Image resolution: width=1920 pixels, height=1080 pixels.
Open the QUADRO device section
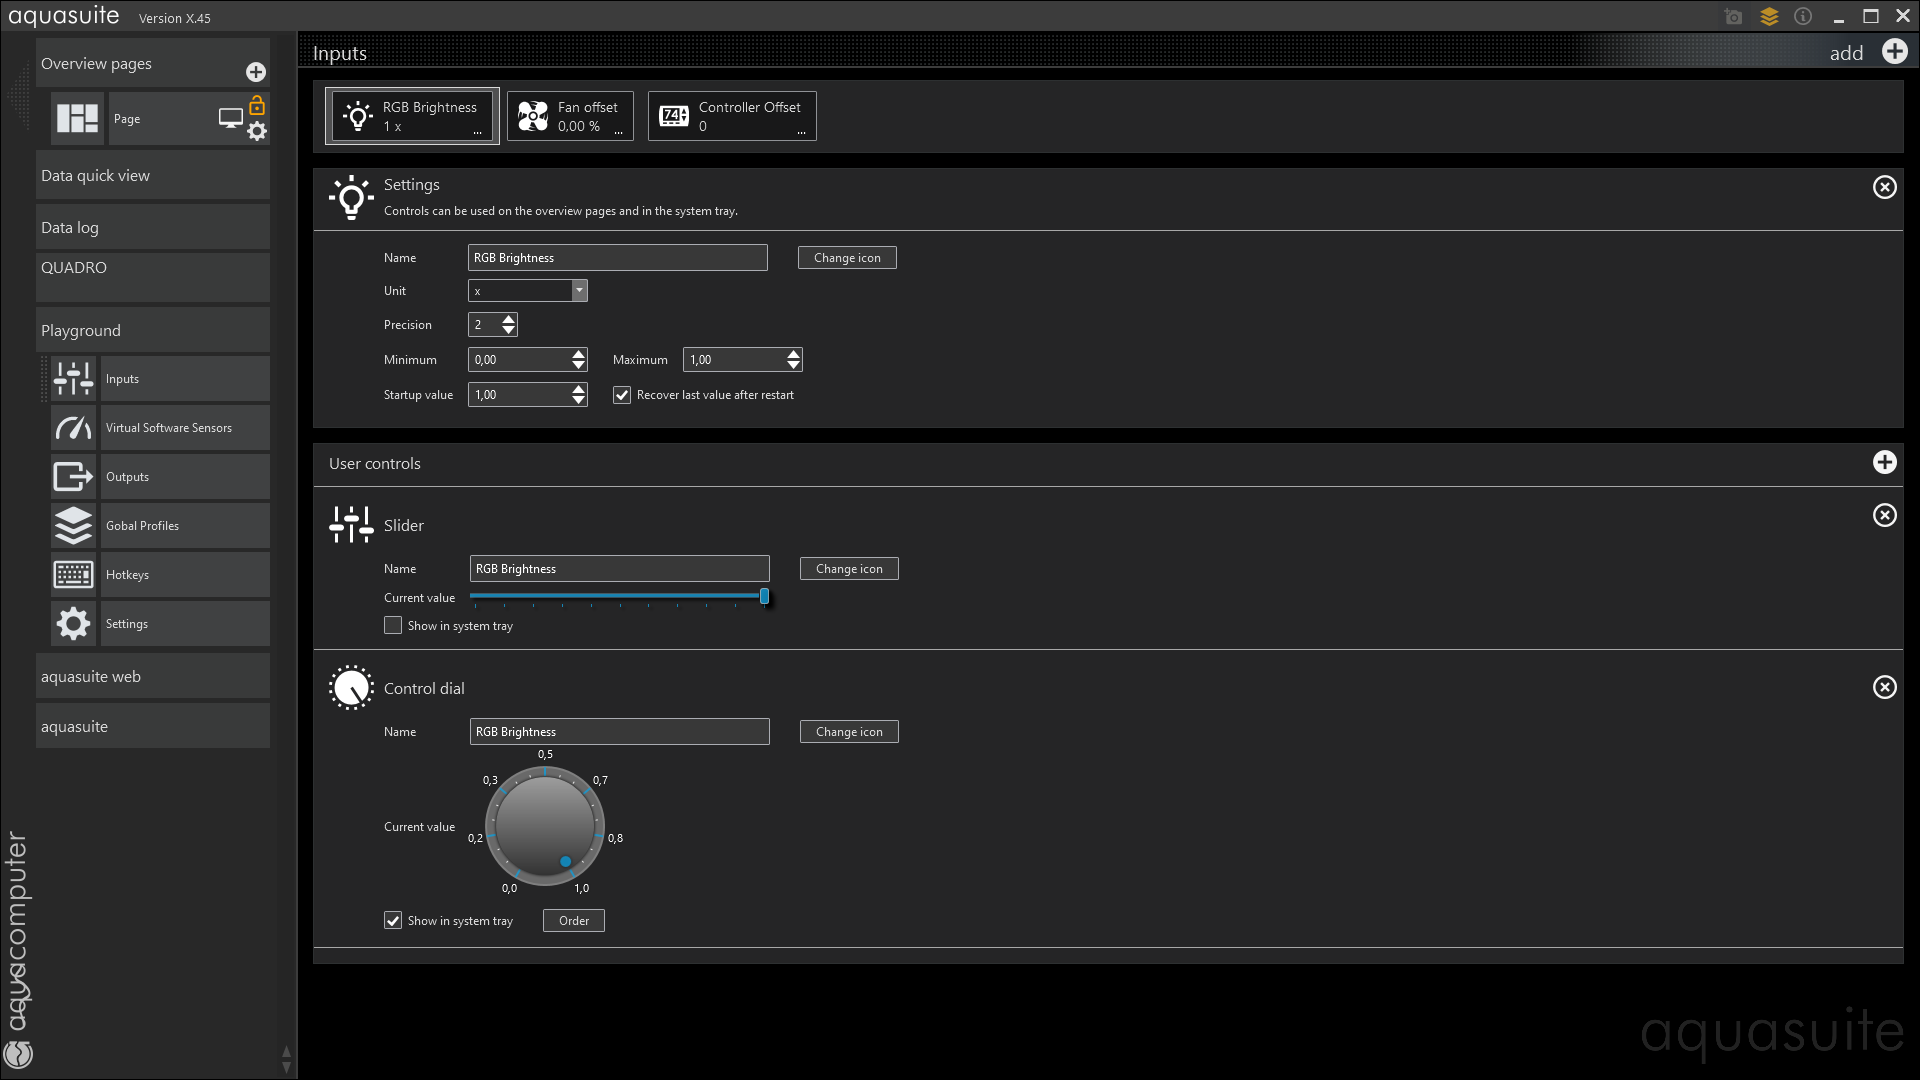tap(153, 277)
